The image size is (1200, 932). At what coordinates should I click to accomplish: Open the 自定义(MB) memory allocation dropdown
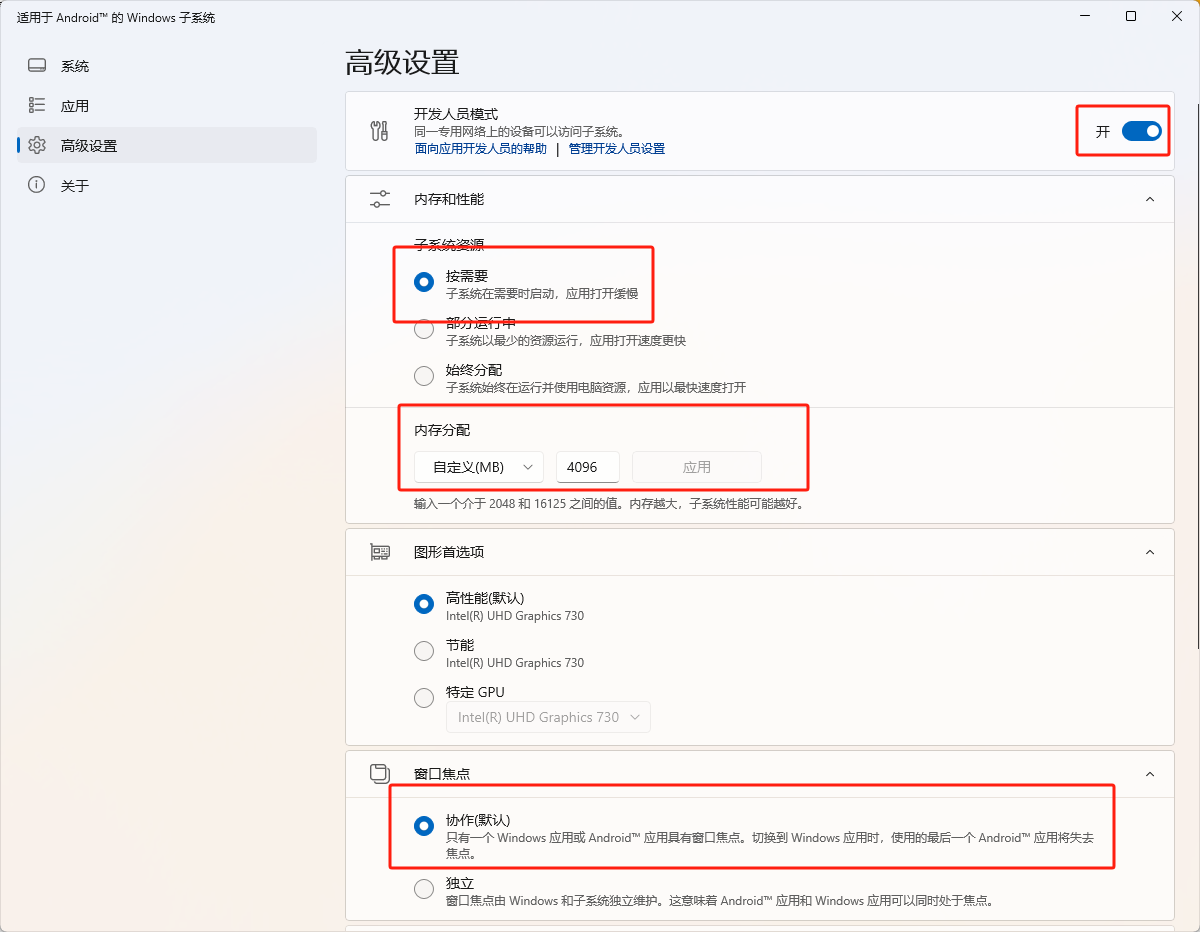coord(479,467)
